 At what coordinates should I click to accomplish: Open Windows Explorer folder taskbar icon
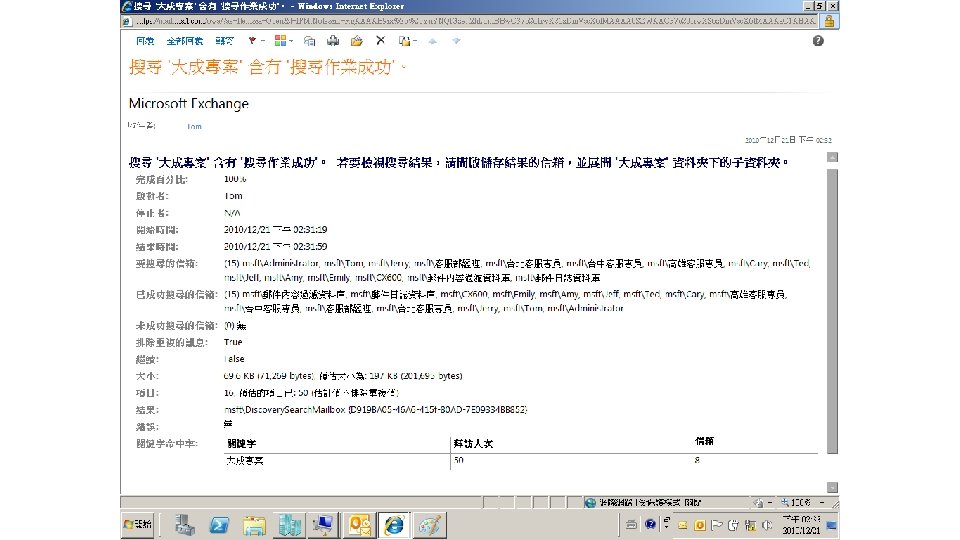point(254,525)
